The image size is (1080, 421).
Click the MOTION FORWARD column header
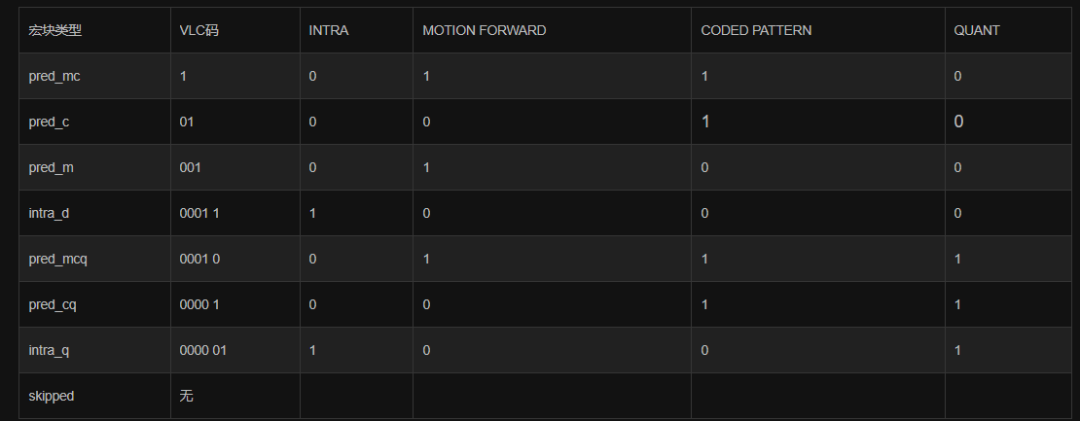(484, 31)
